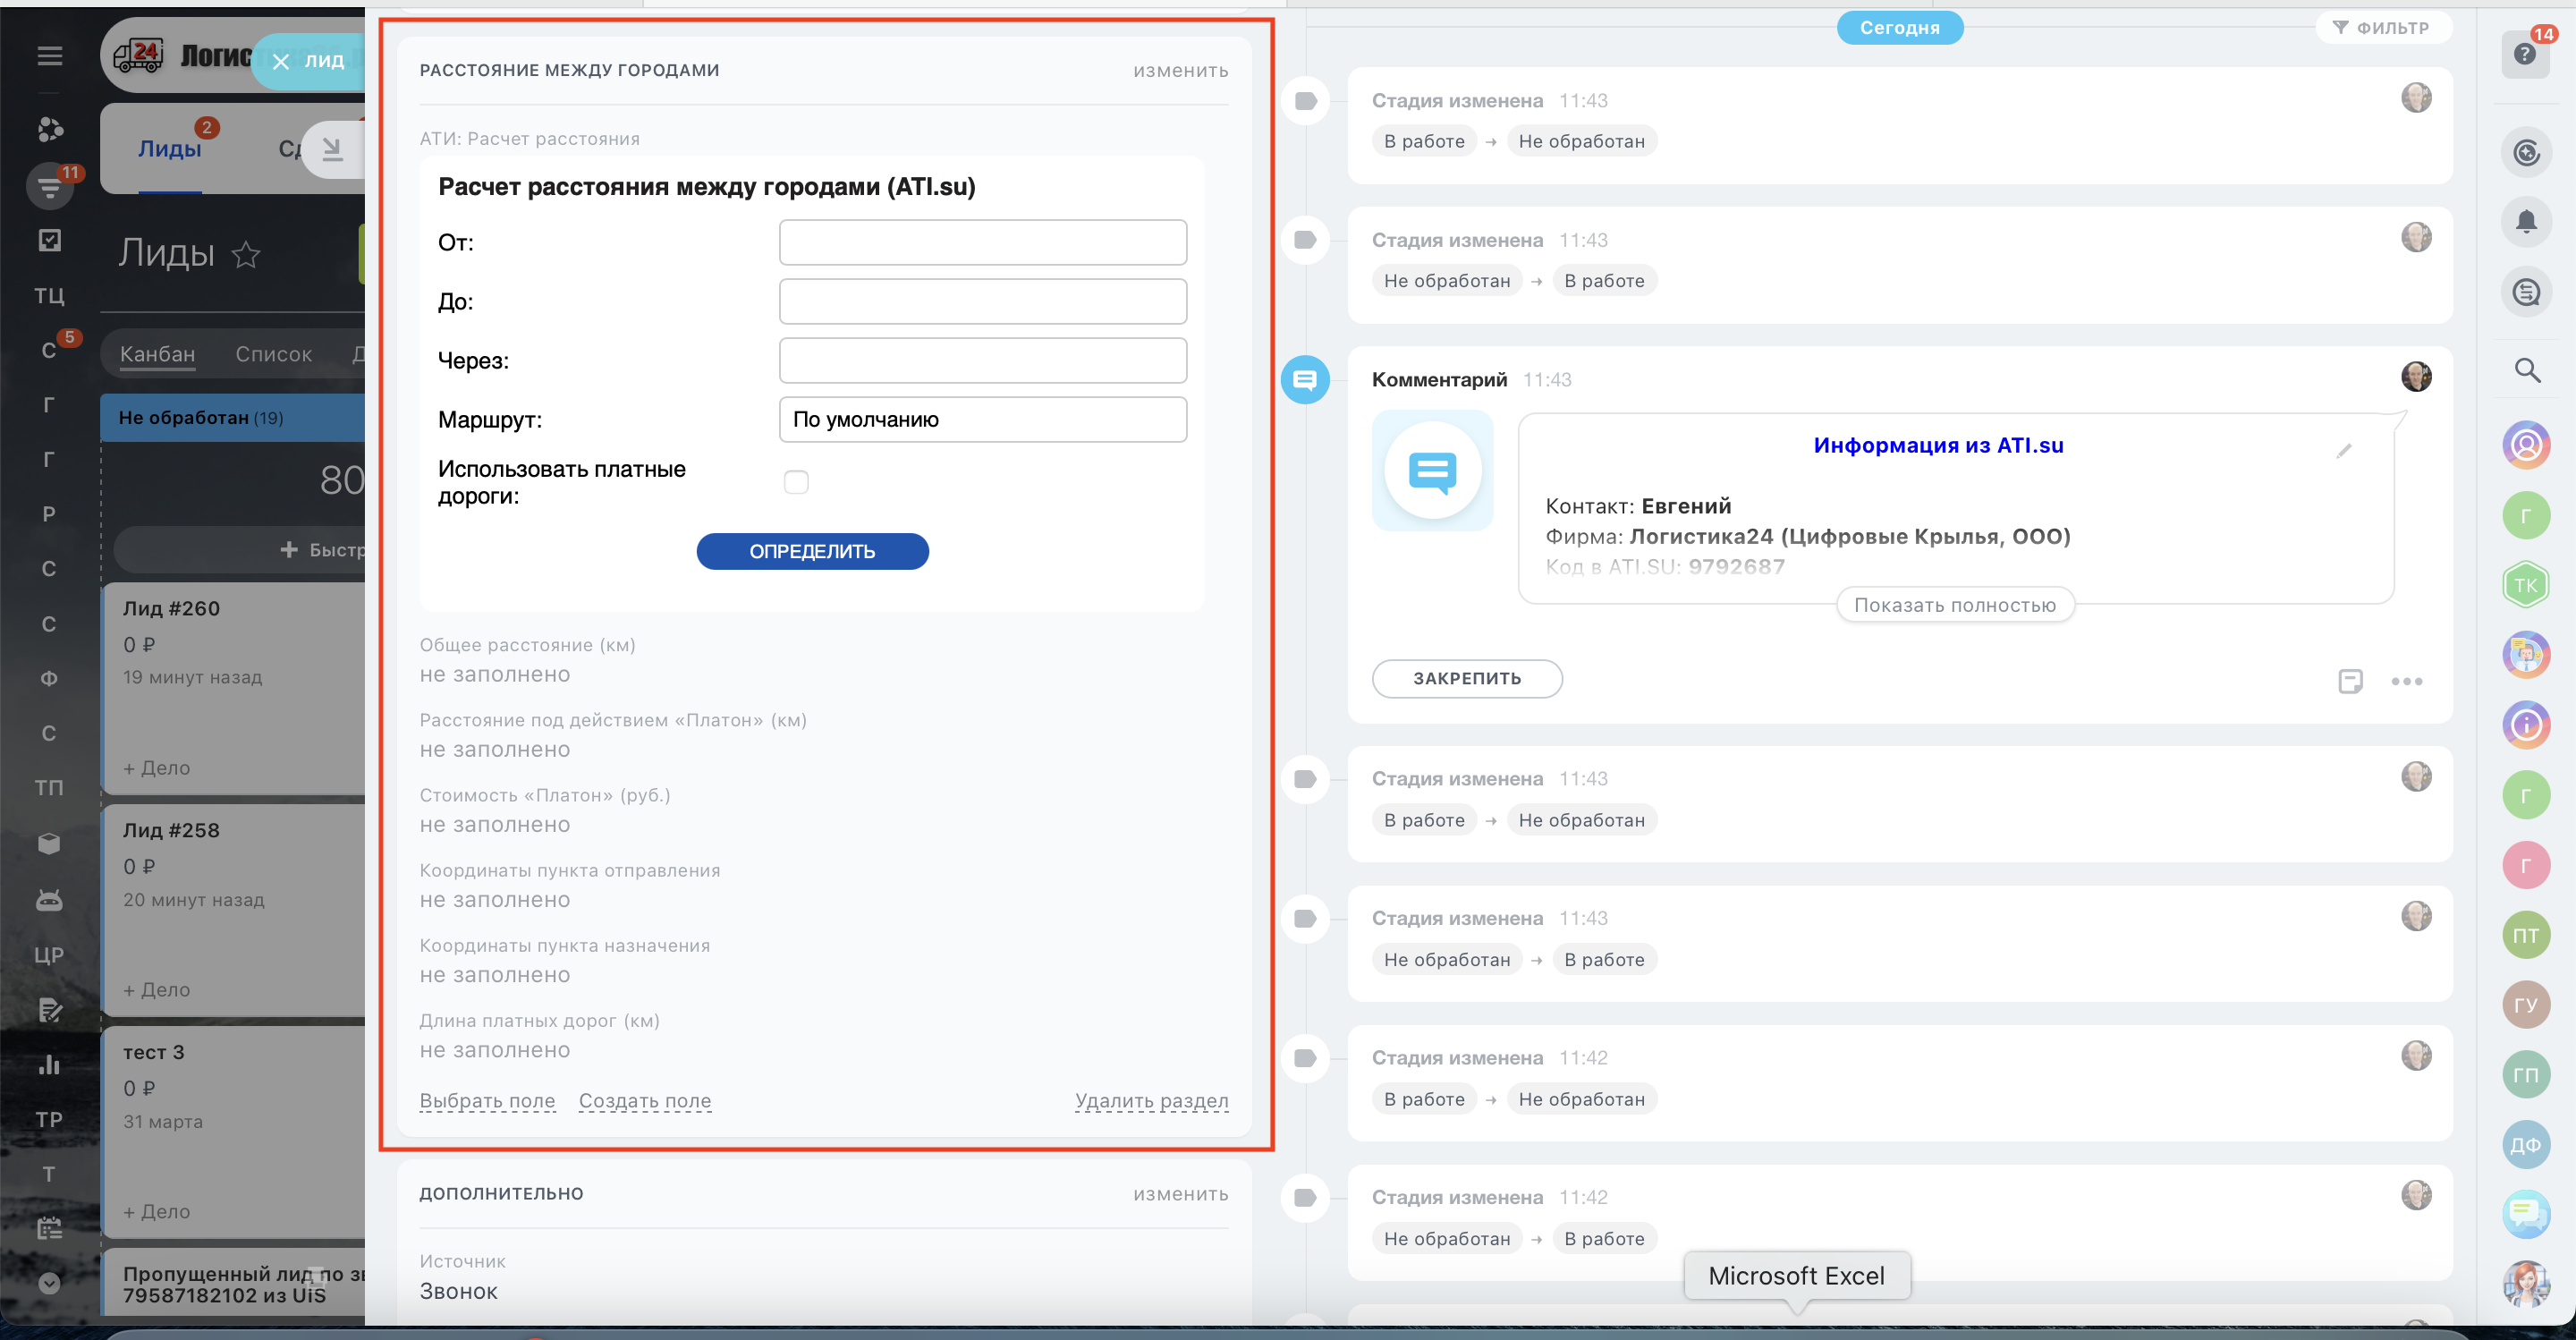Click the comment timeline bubble icon
2576x1340 pixels.
point(1305,380)
